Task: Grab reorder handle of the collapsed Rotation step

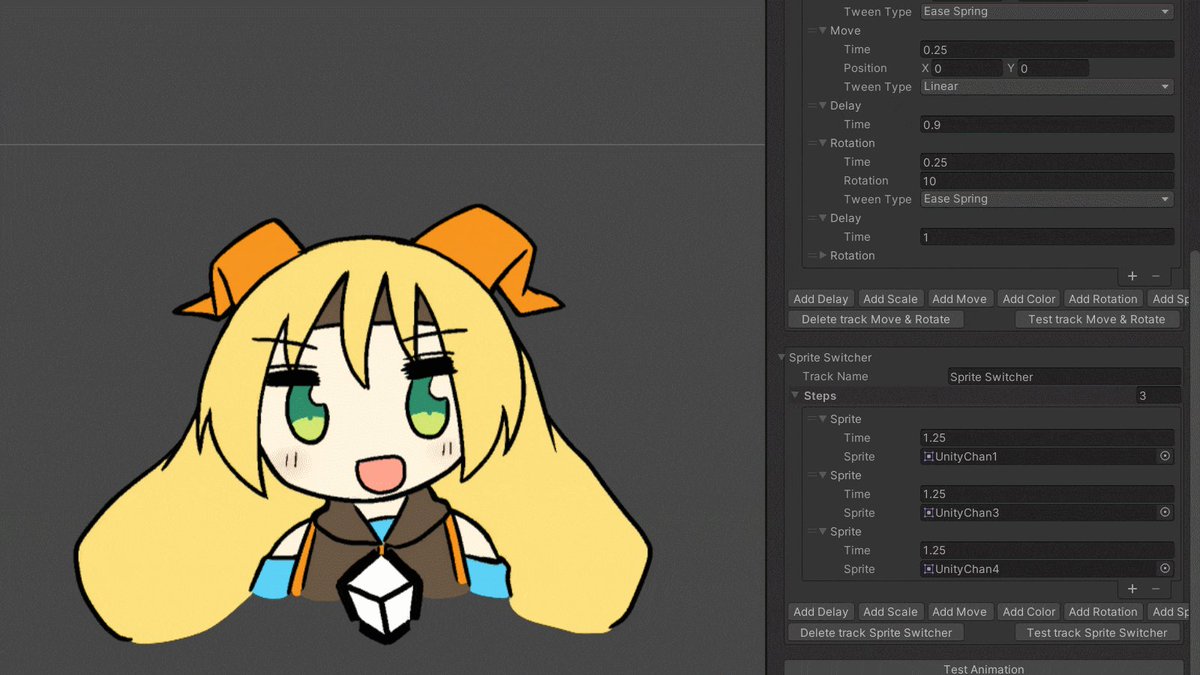Action: (x=813, y=256)
